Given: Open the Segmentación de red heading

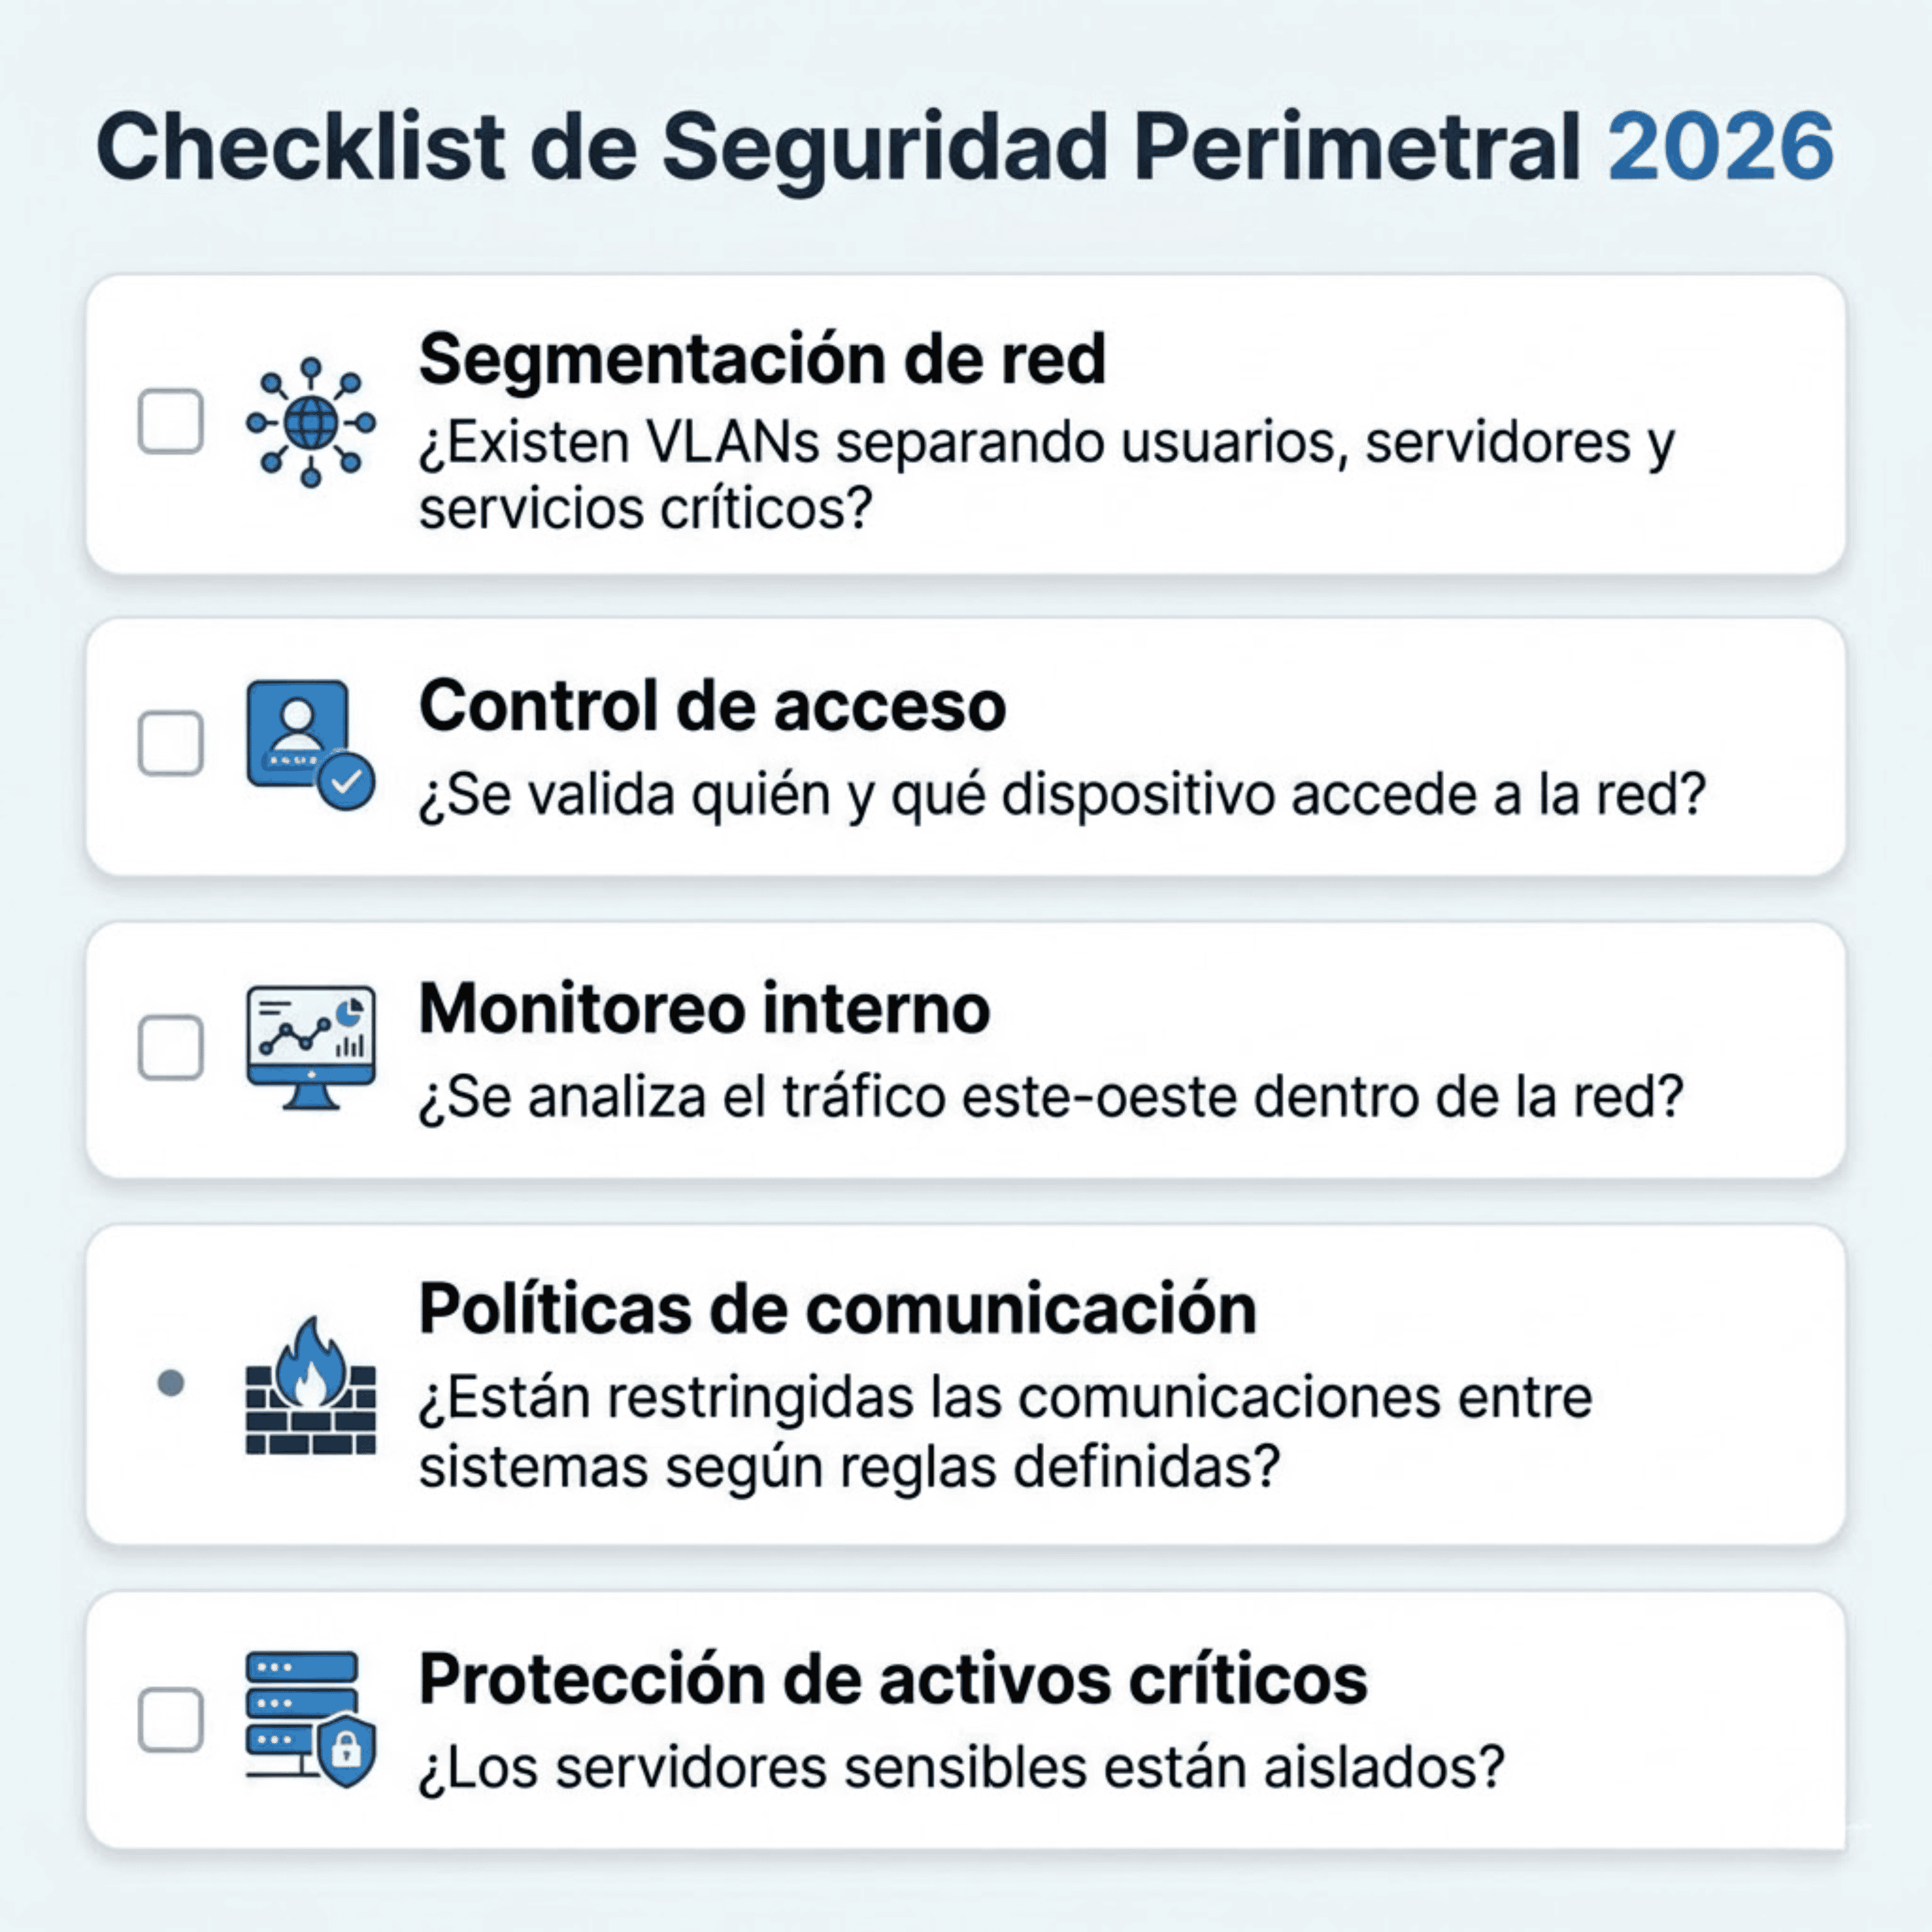Looking at the screenshot, I should pyautogui.click(x=762, y=359).
